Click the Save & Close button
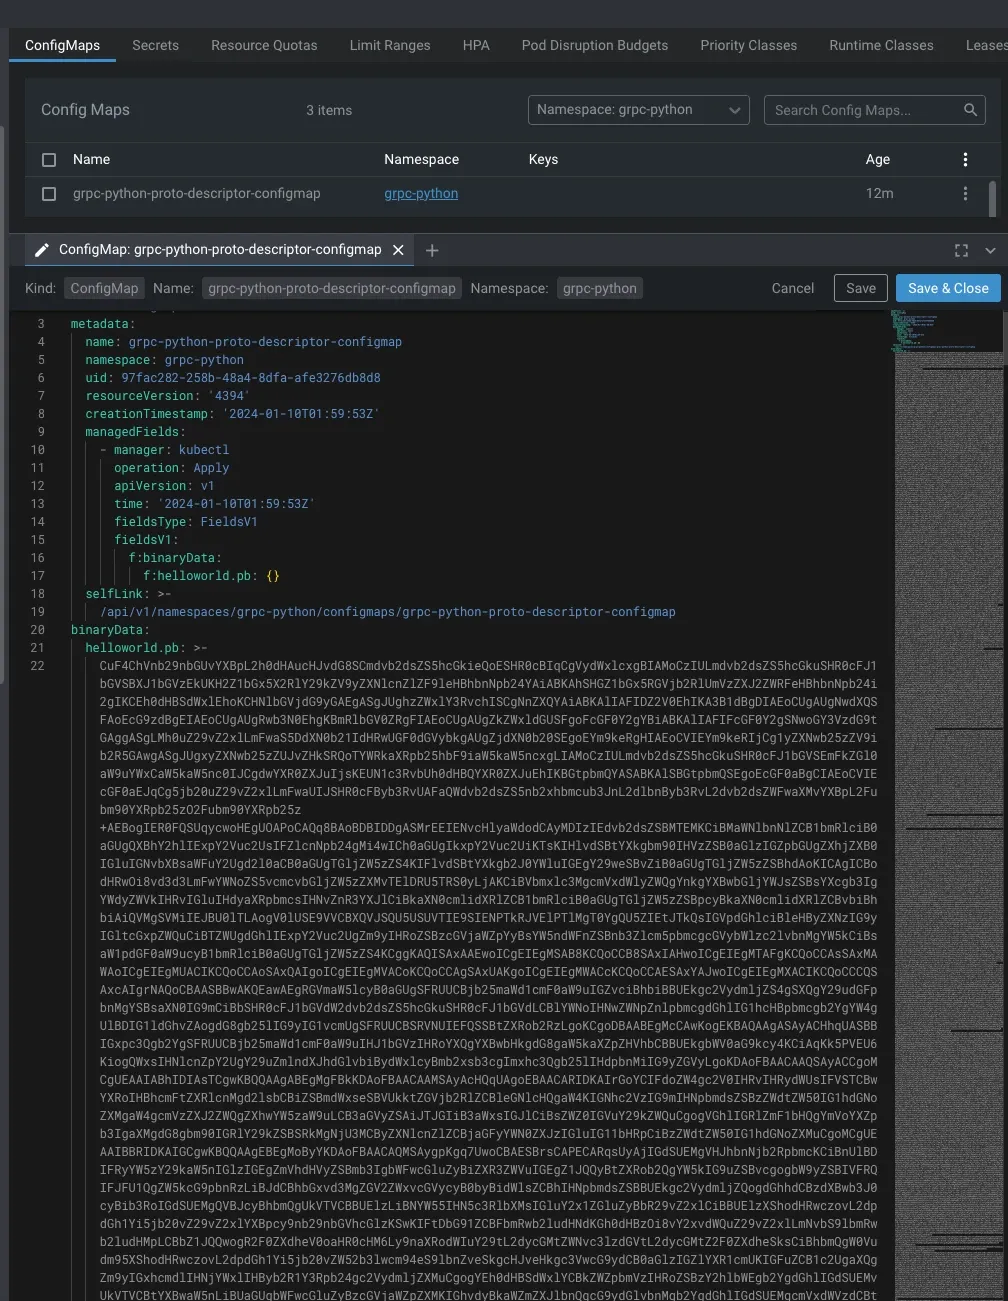This screenshot has height=1301, width=1008. 948,288
